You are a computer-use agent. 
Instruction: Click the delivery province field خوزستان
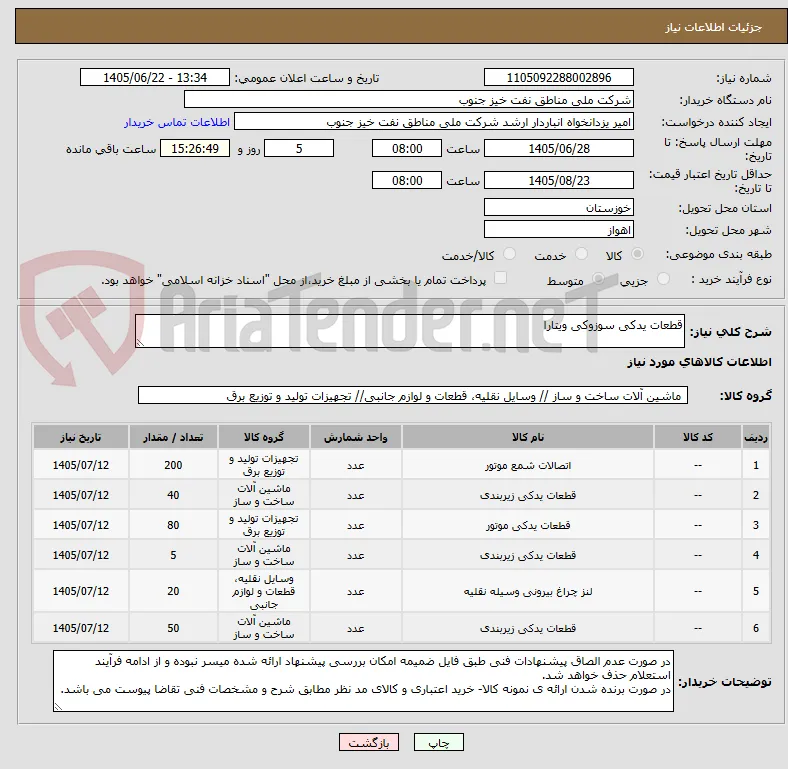pos(558,207)
